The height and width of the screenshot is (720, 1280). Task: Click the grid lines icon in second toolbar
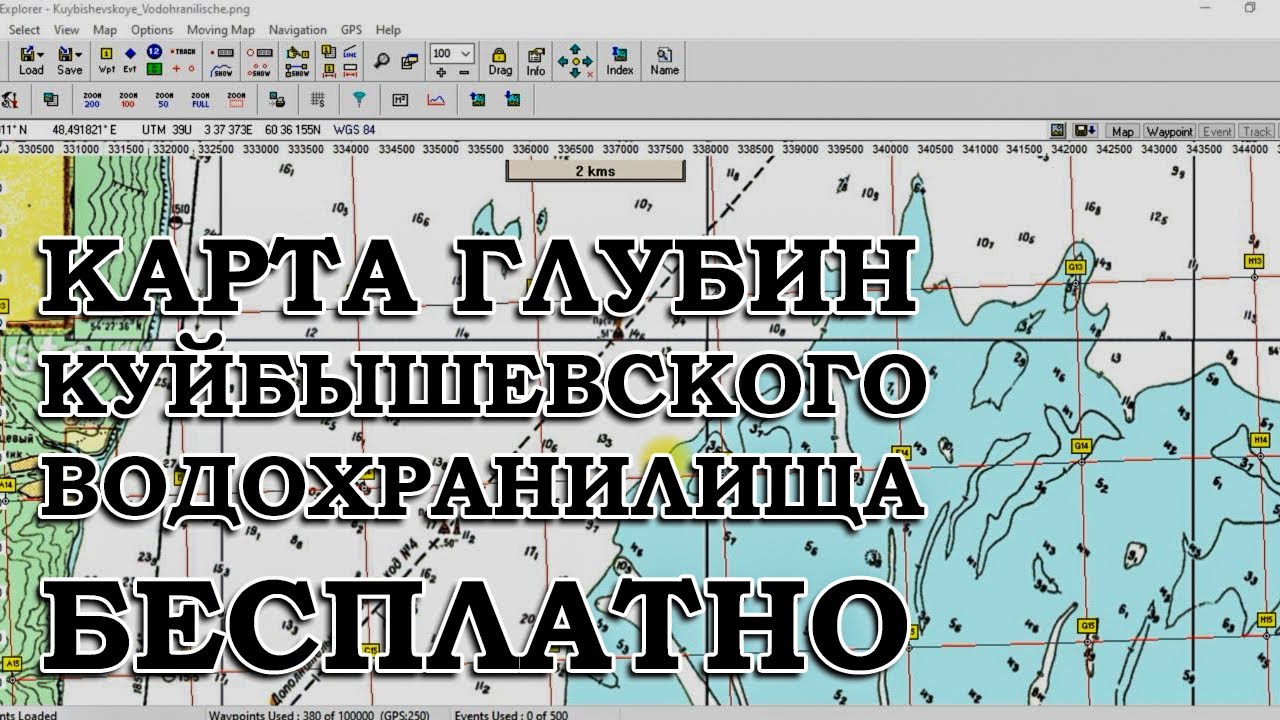[x=317, y=100]
